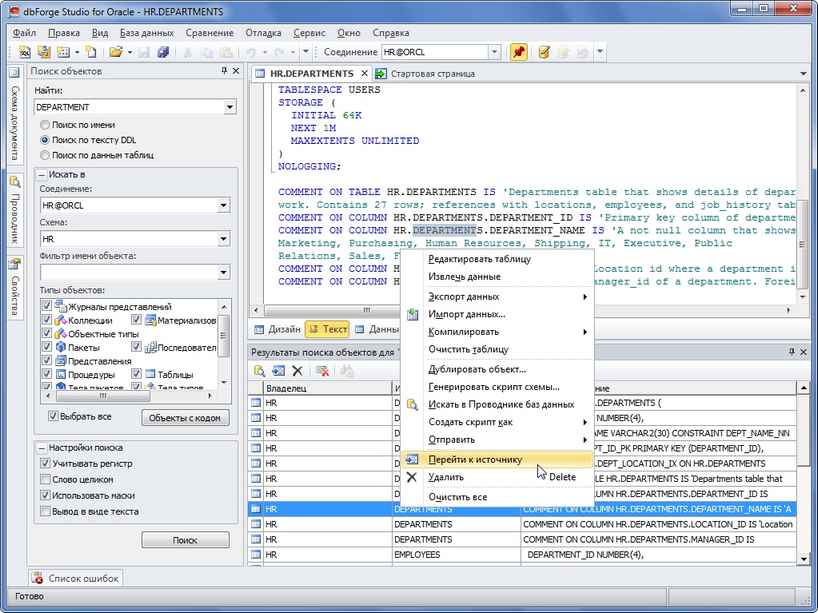
Task: Close the search results panel
Action: 803,352
